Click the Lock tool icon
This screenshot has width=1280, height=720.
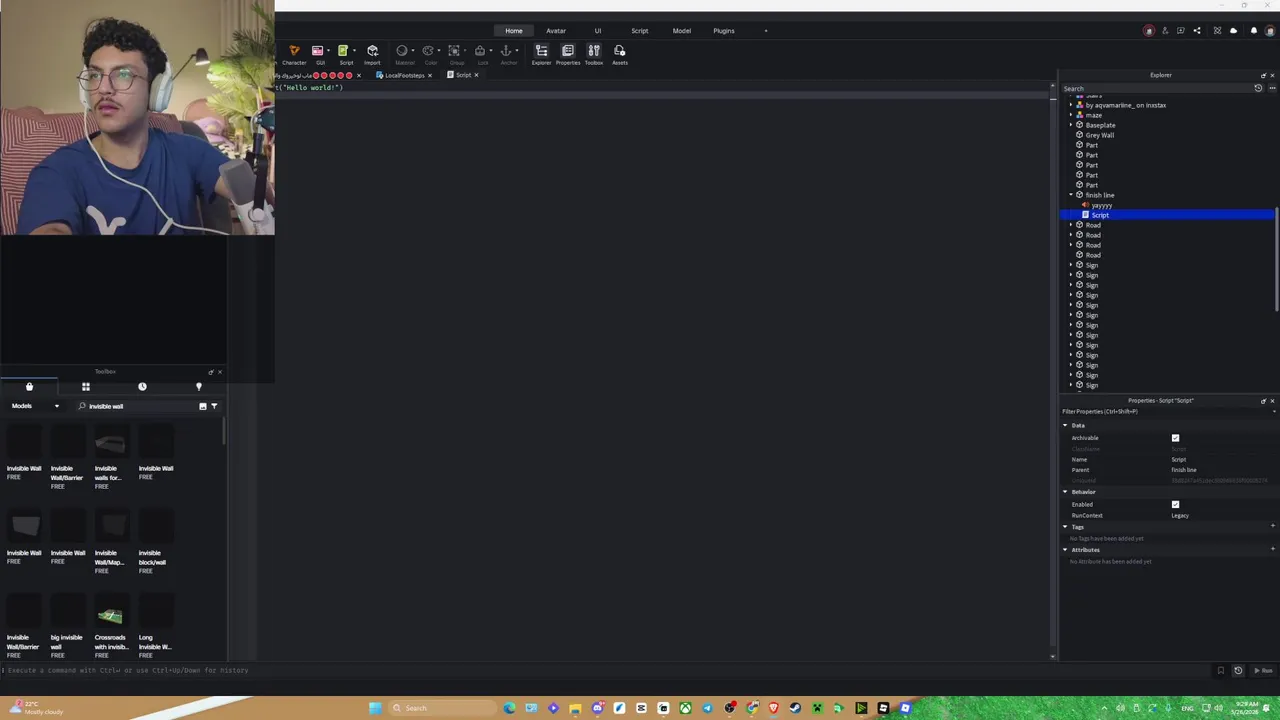(x=480, y=51)
